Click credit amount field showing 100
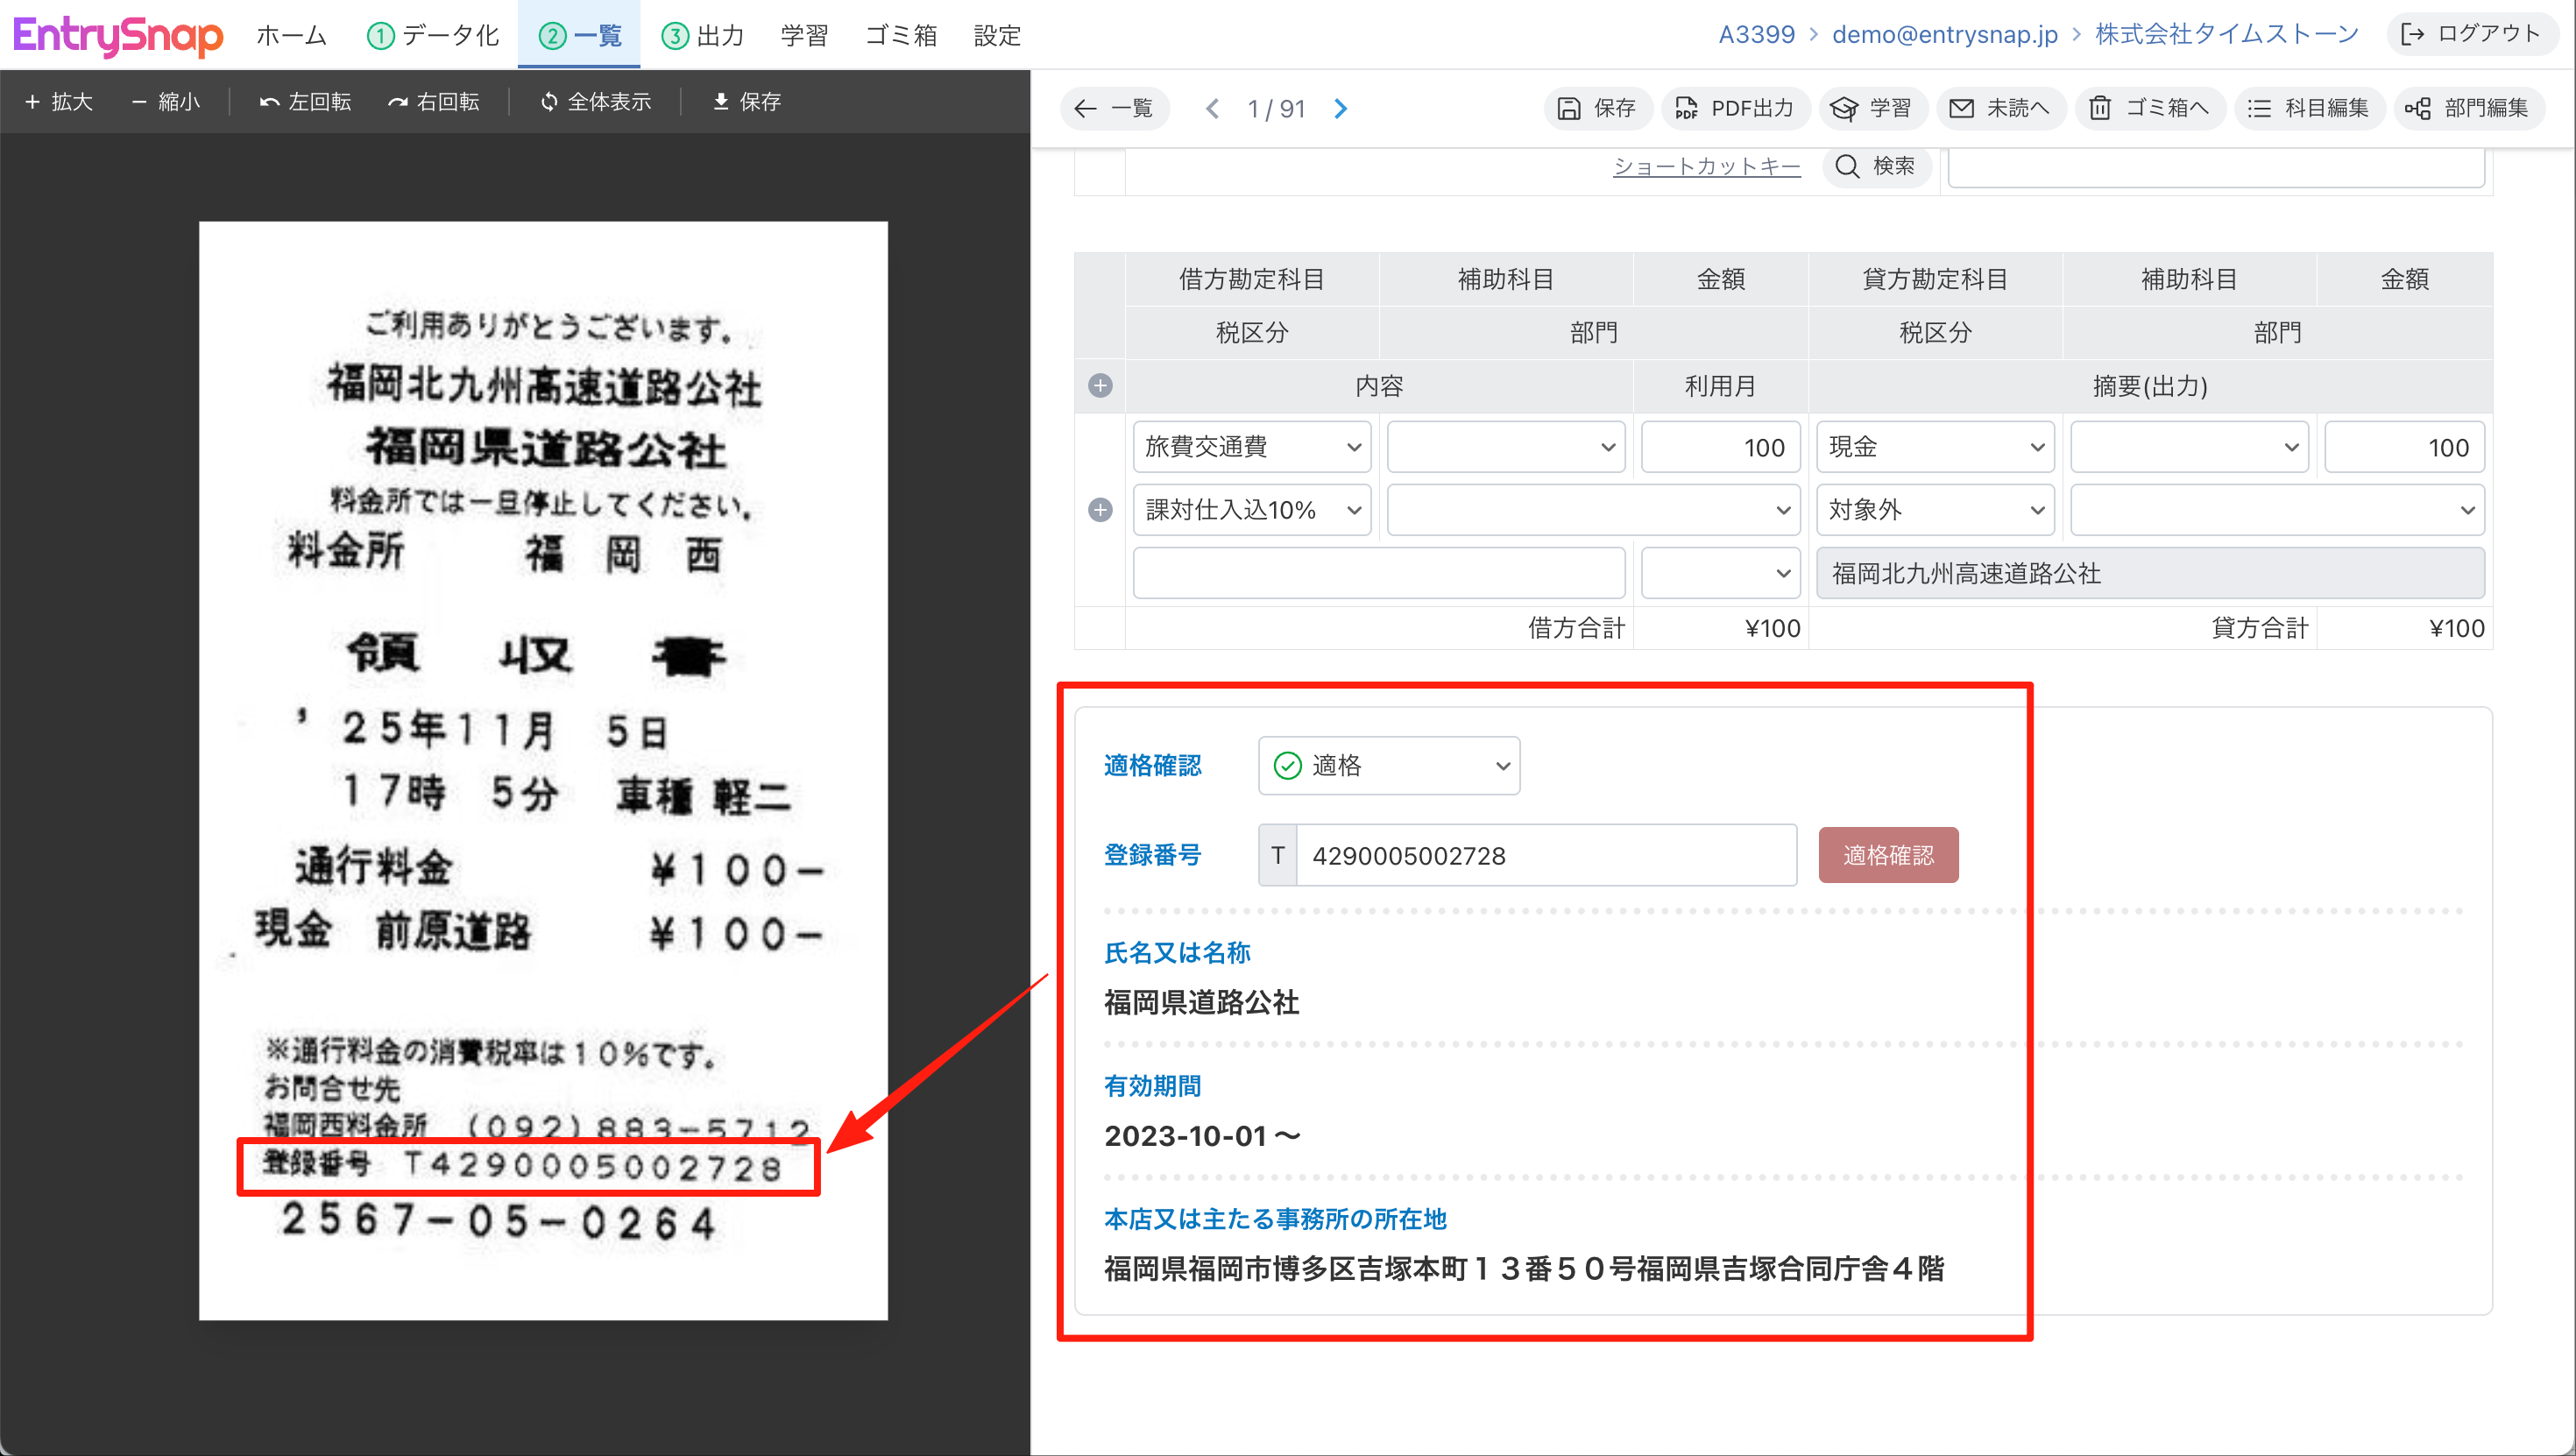This screenshot has height=1456, width=2576. (x=2404, y=447)
